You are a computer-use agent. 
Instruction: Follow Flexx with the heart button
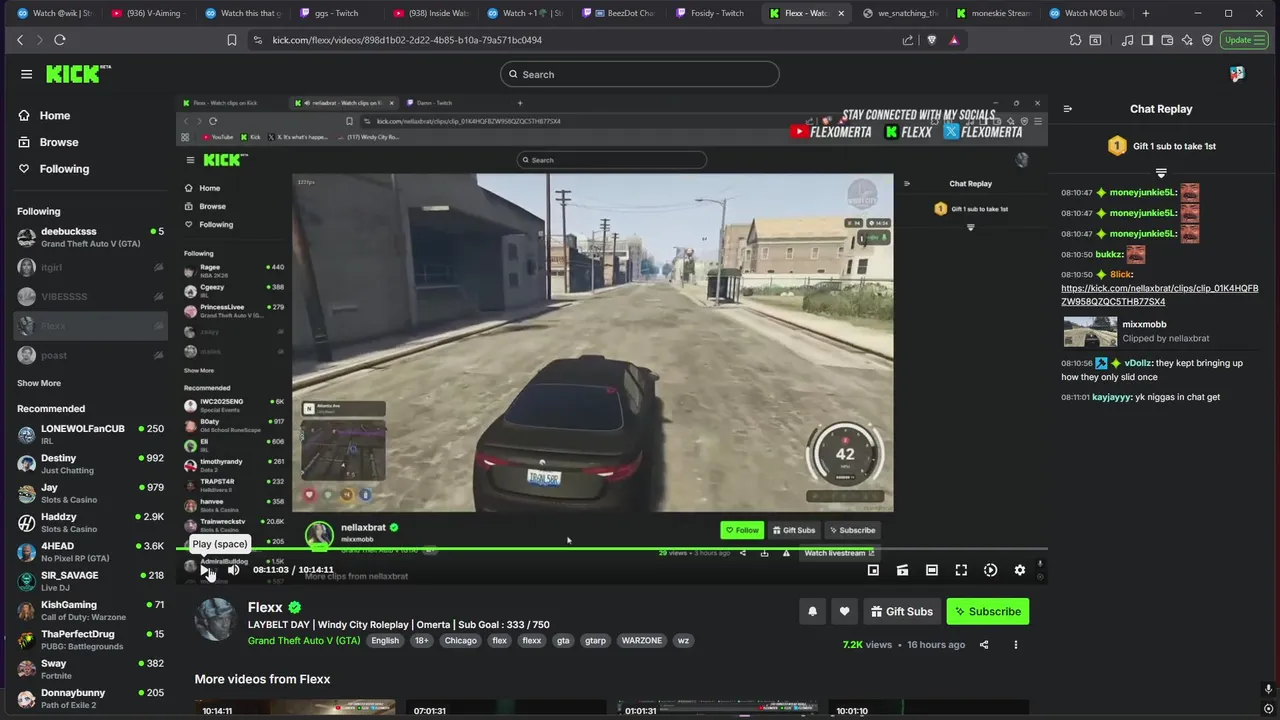[844, 611]
